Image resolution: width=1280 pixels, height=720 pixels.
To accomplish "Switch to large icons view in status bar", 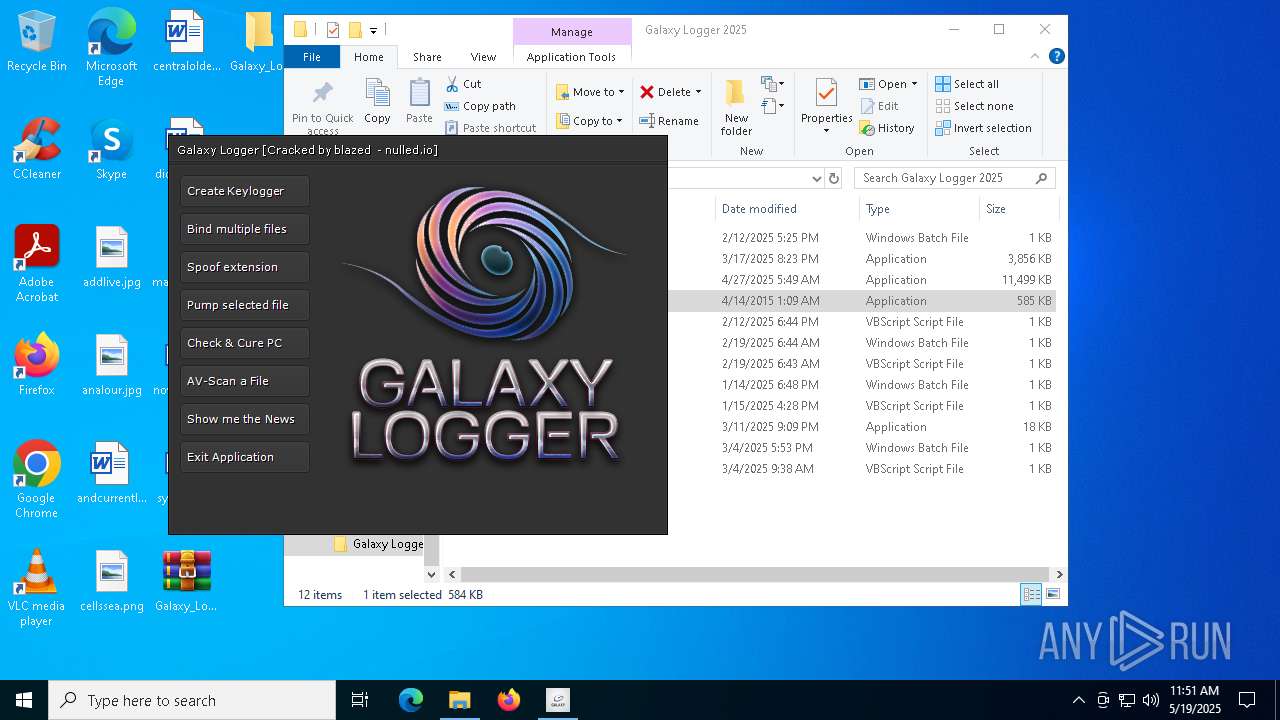I will [x=1052, y=595].
